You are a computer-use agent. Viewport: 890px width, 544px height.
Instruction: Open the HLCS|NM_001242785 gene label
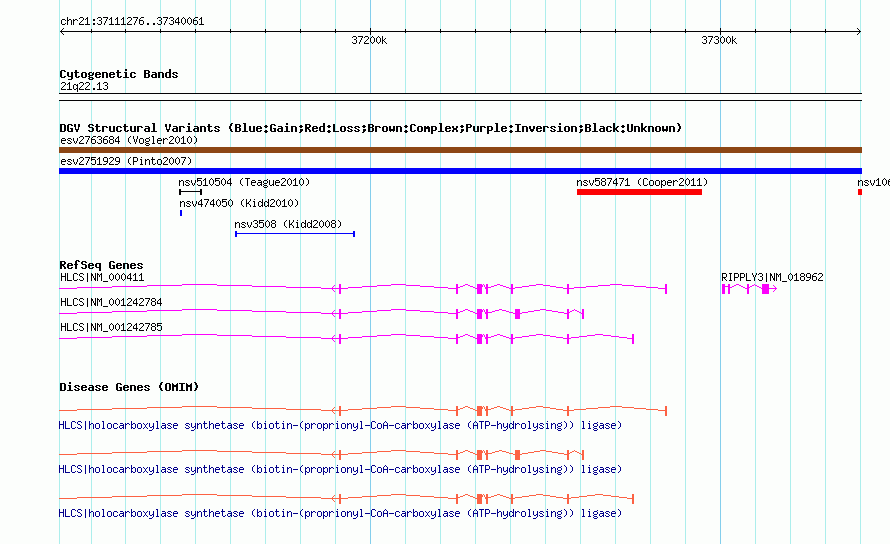tap(111, 328)
